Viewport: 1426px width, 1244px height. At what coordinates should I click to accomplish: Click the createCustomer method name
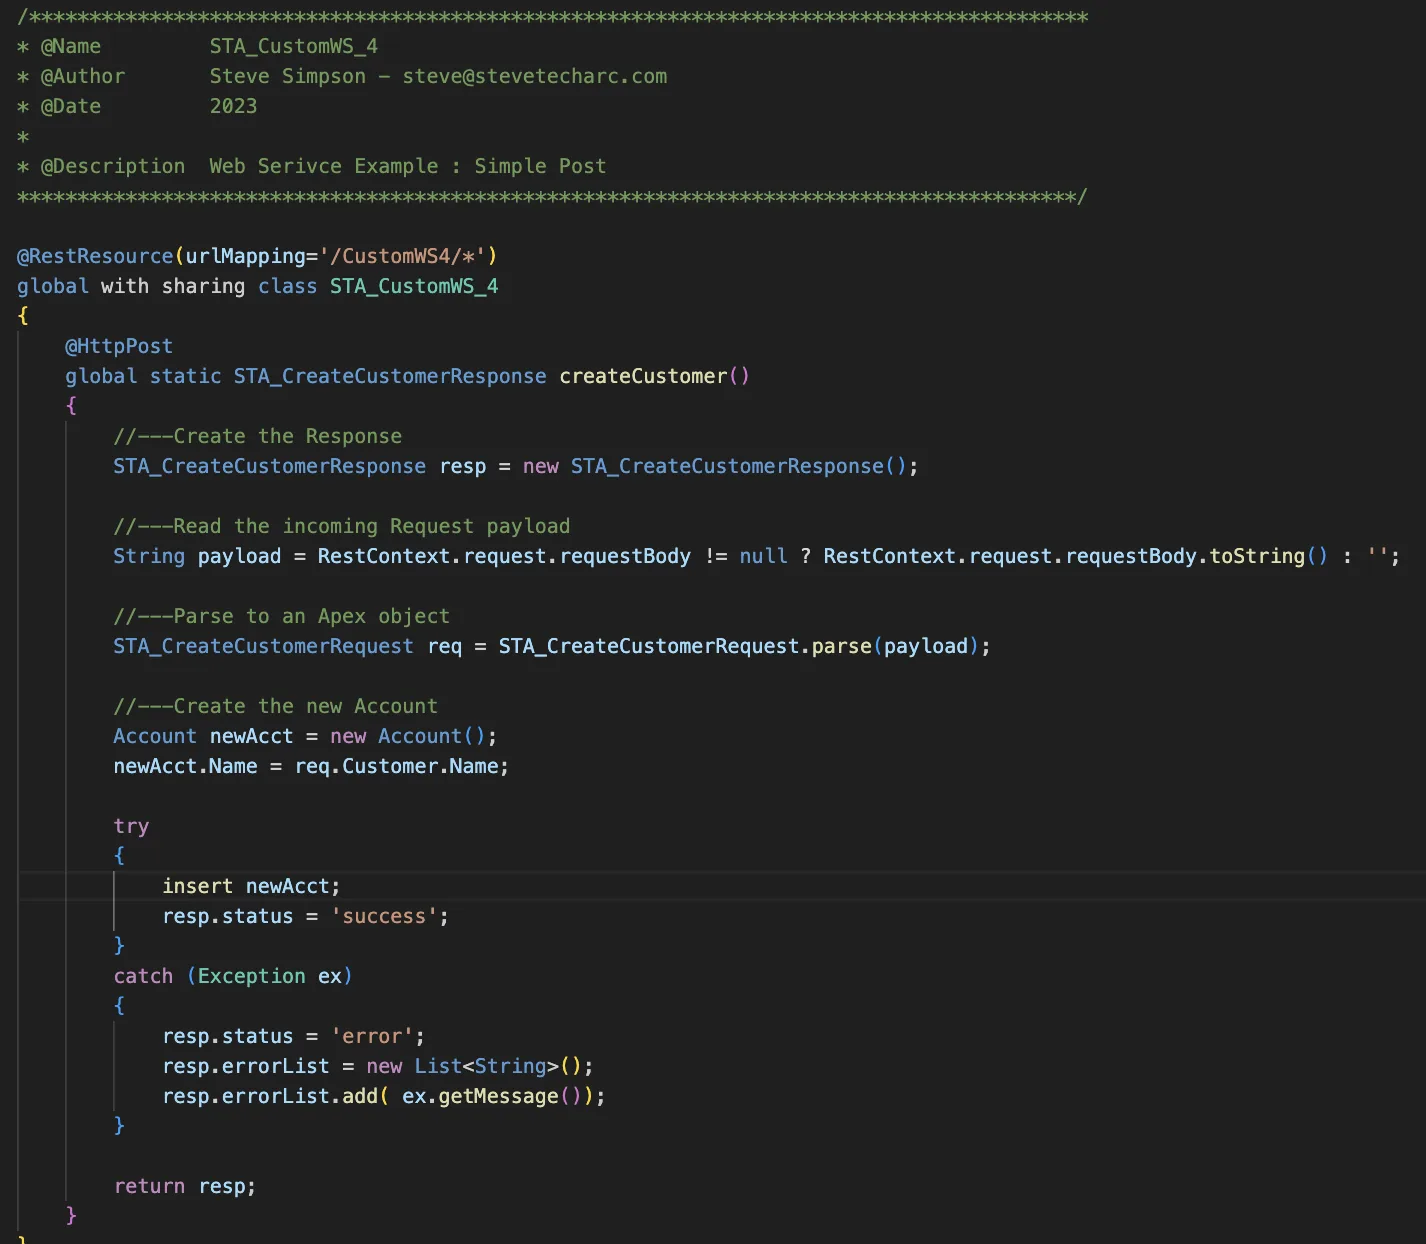643,376
